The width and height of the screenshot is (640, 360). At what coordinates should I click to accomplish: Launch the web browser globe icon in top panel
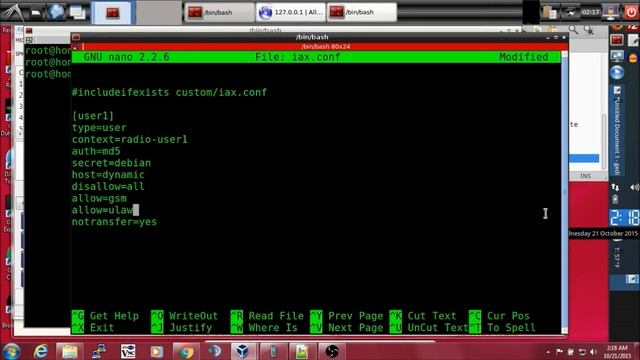pos(56,12)
